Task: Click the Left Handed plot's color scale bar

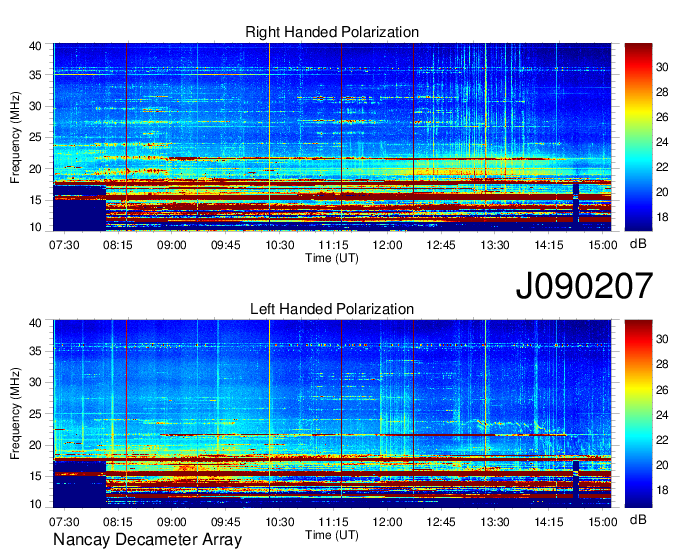Action: tap(638, 414)
